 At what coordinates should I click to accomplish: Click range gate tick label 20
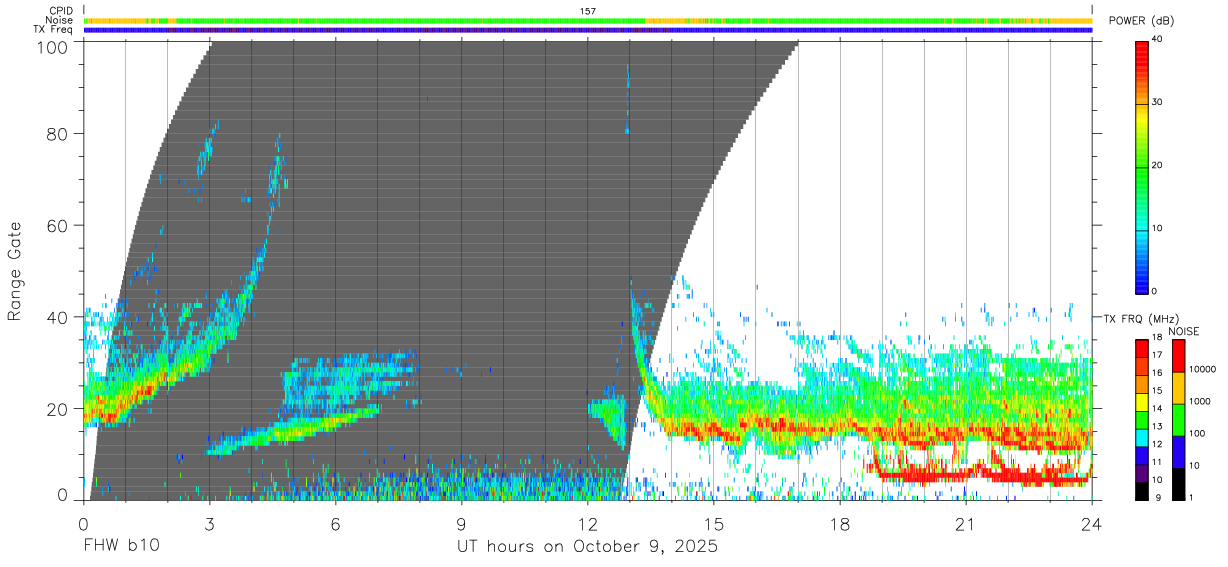coord(58,409)
